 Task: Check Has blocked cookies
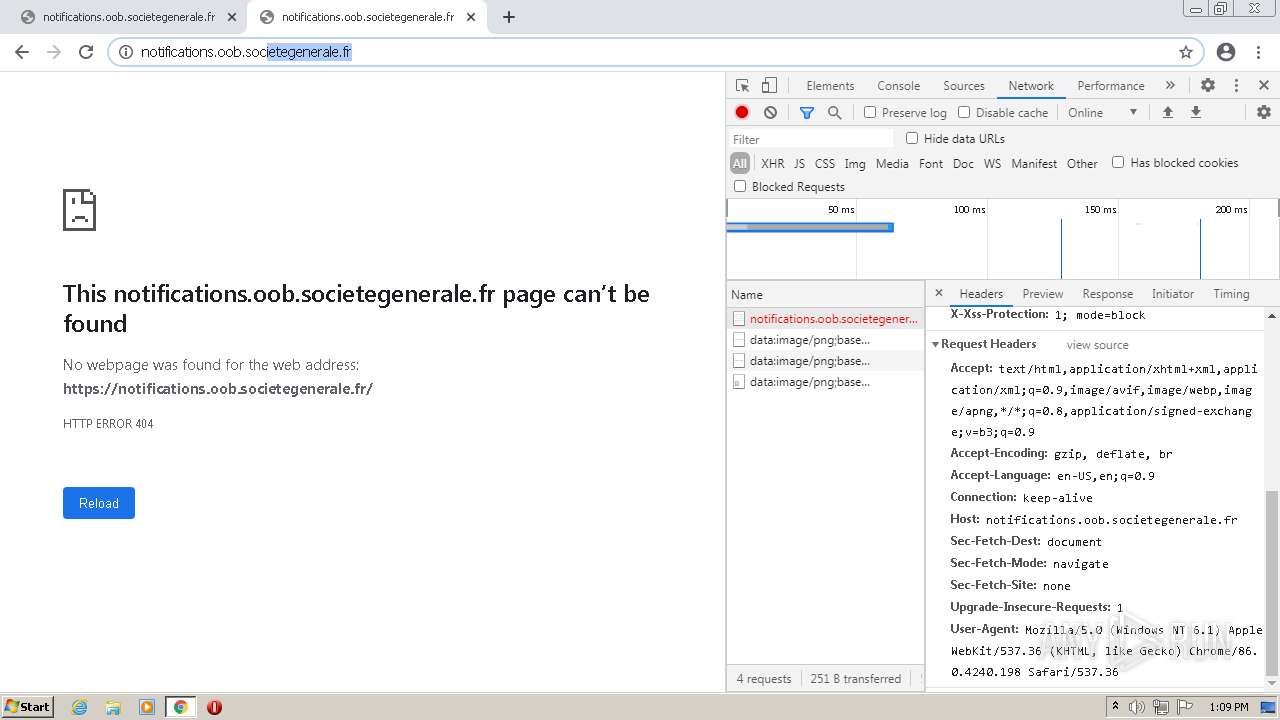pyautogui.click(x=1118, y=162)
